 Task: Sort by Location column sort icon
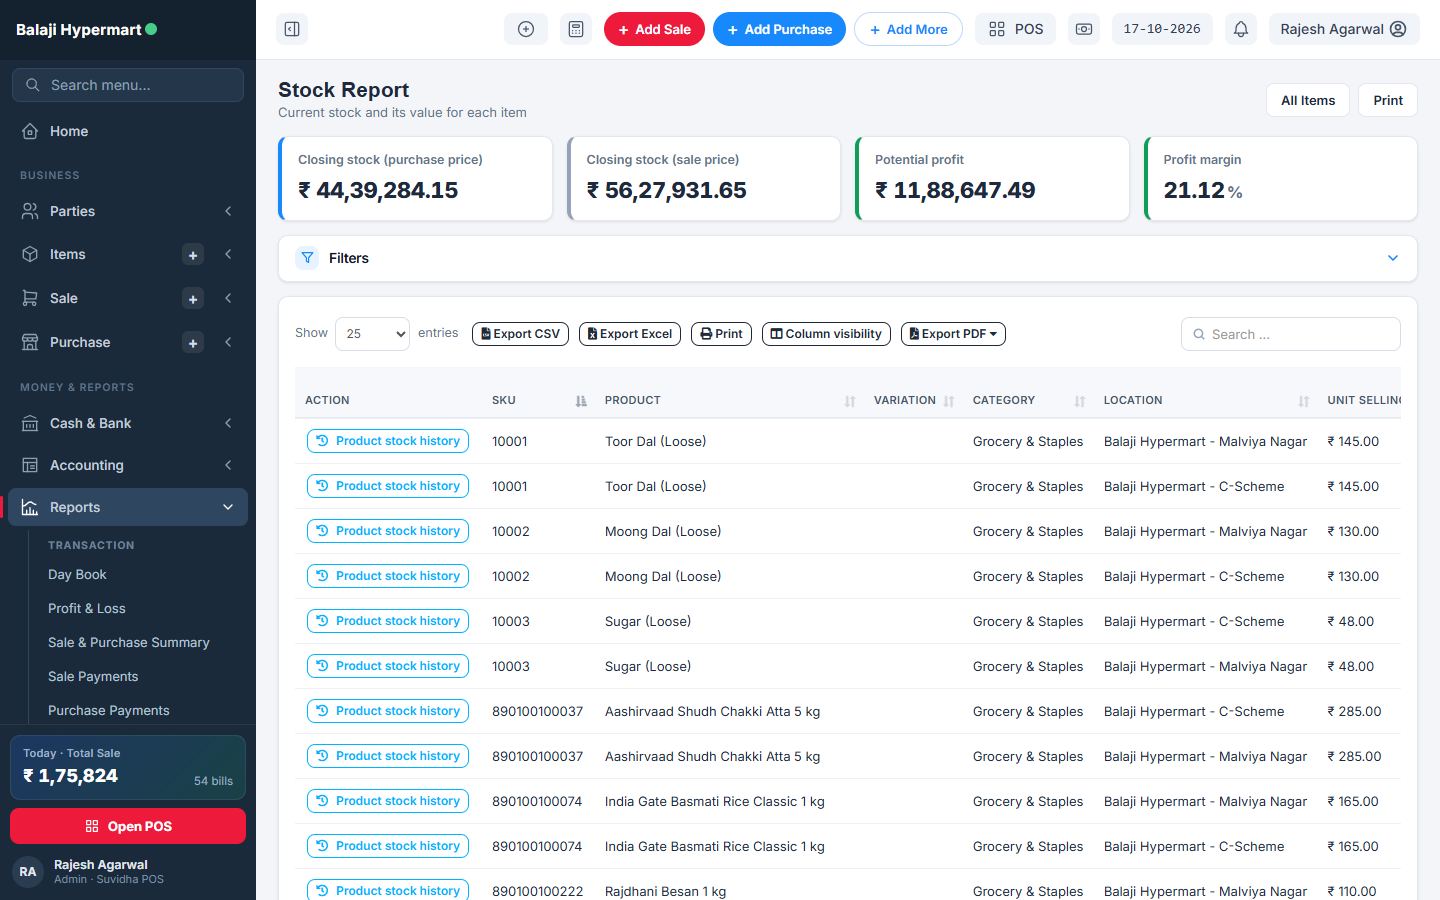click(1304, 401)
